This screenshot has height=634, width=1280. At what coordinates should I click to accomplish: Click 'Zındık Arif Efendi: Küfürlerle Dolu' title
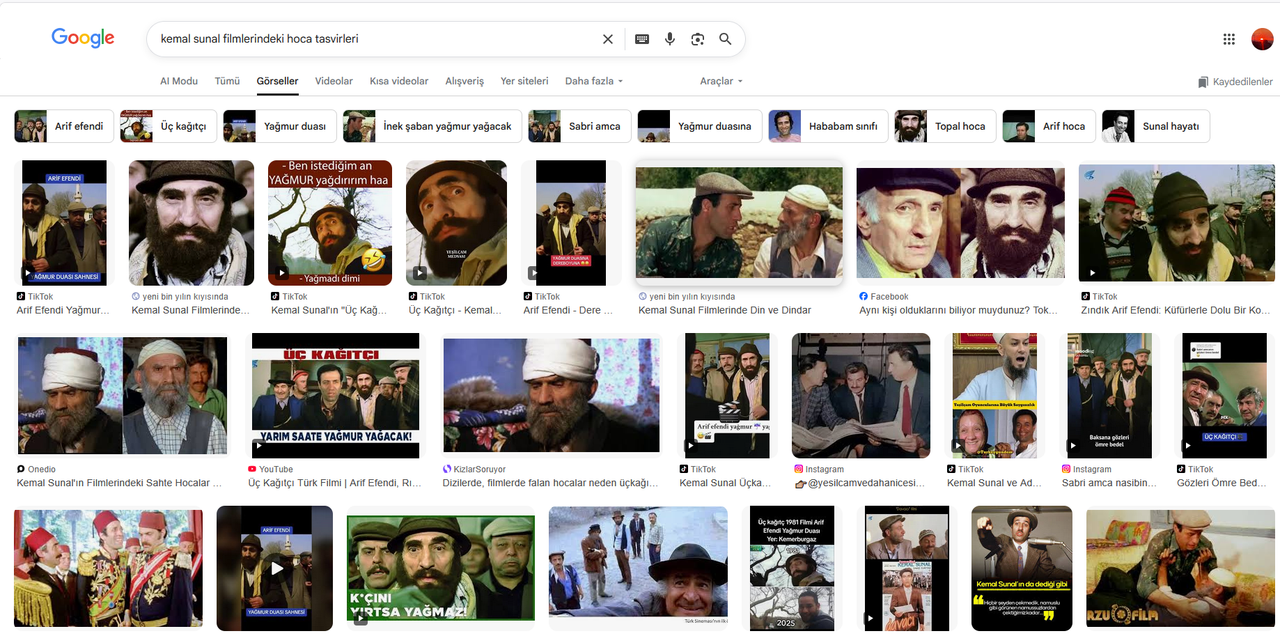1176,310
